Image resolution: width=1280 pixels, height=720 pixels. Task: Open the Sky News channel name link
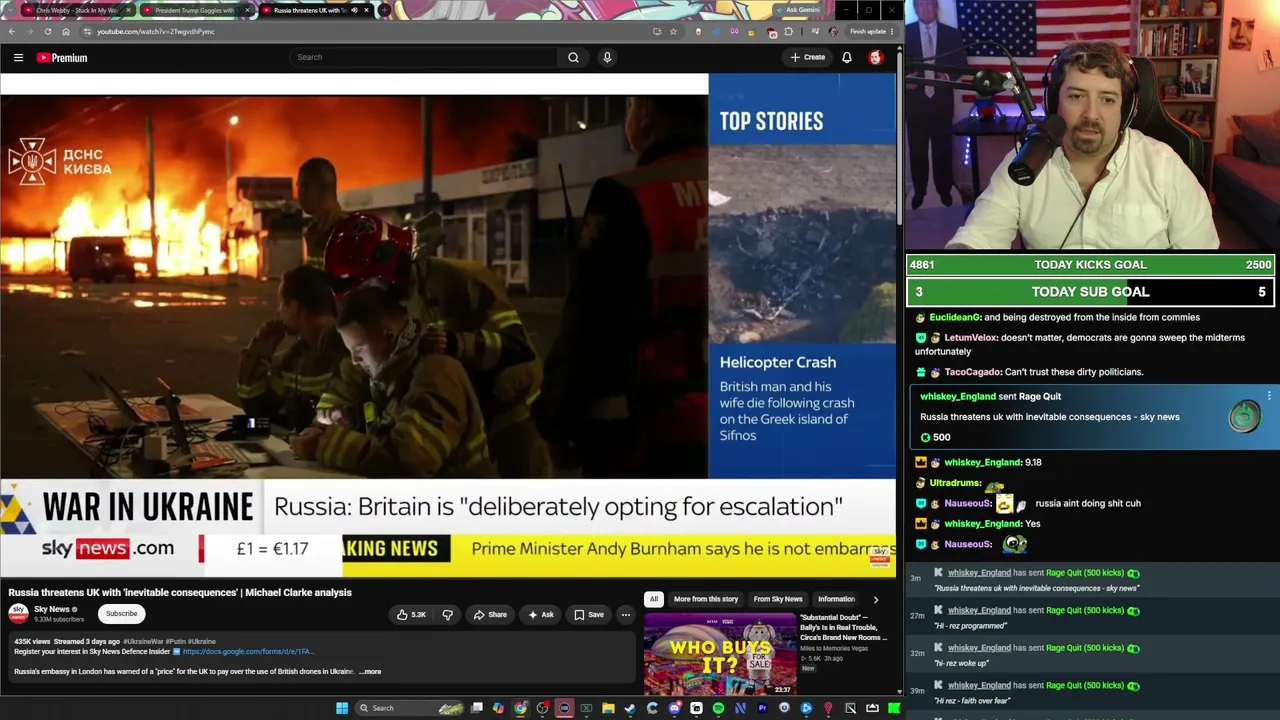(x=52, y=609)
